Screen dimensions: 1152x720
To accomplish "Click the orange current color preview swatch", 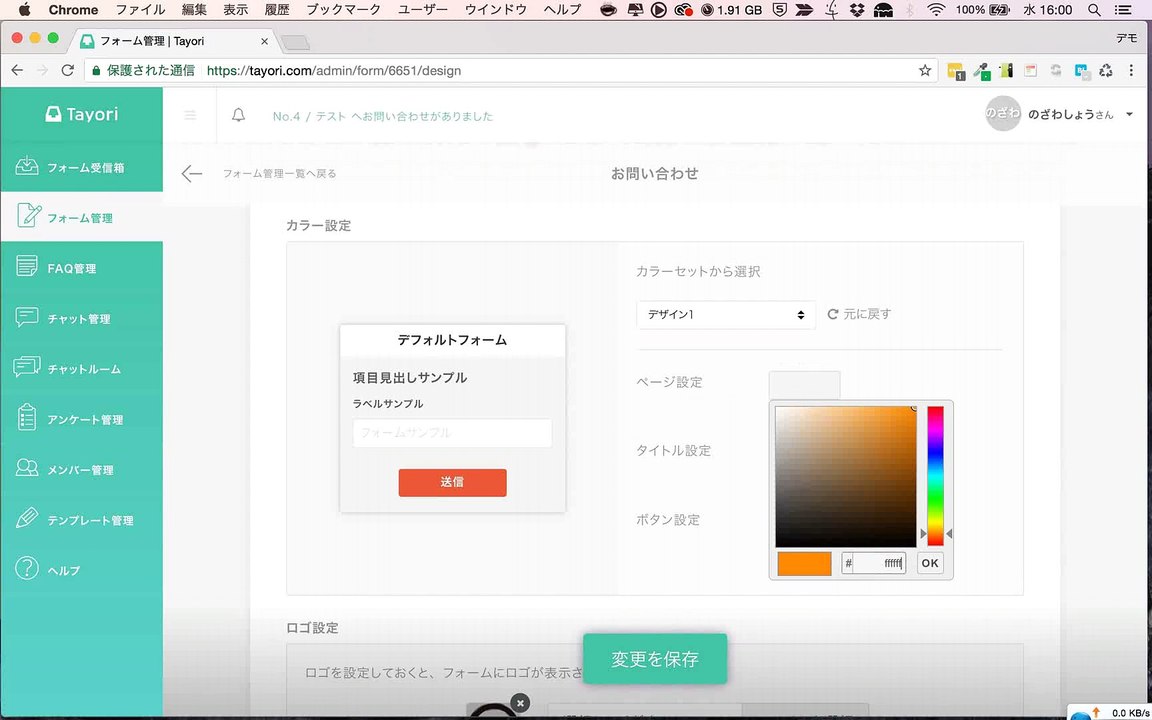I will pos(804,564).
